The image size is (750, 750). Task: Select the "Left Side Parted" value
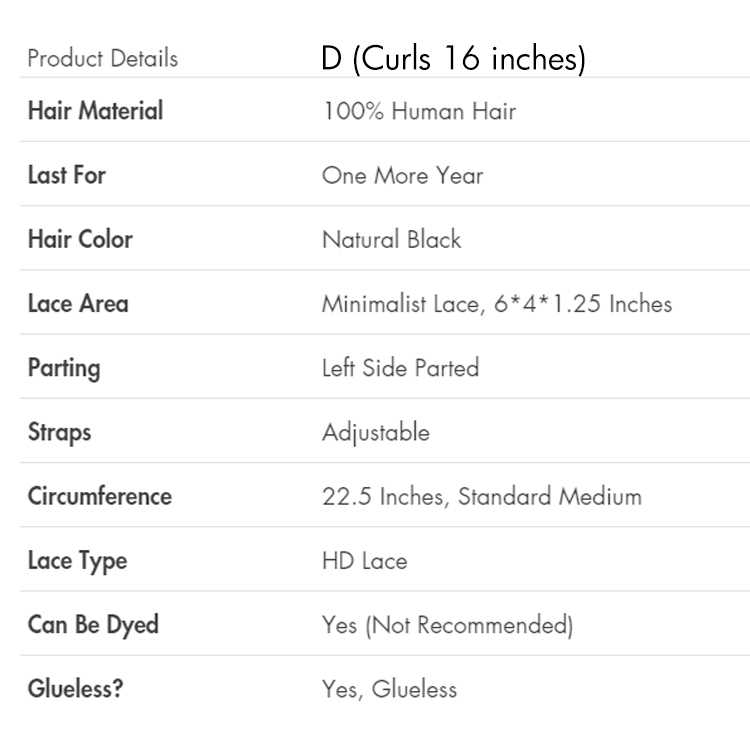pos(400,368)
